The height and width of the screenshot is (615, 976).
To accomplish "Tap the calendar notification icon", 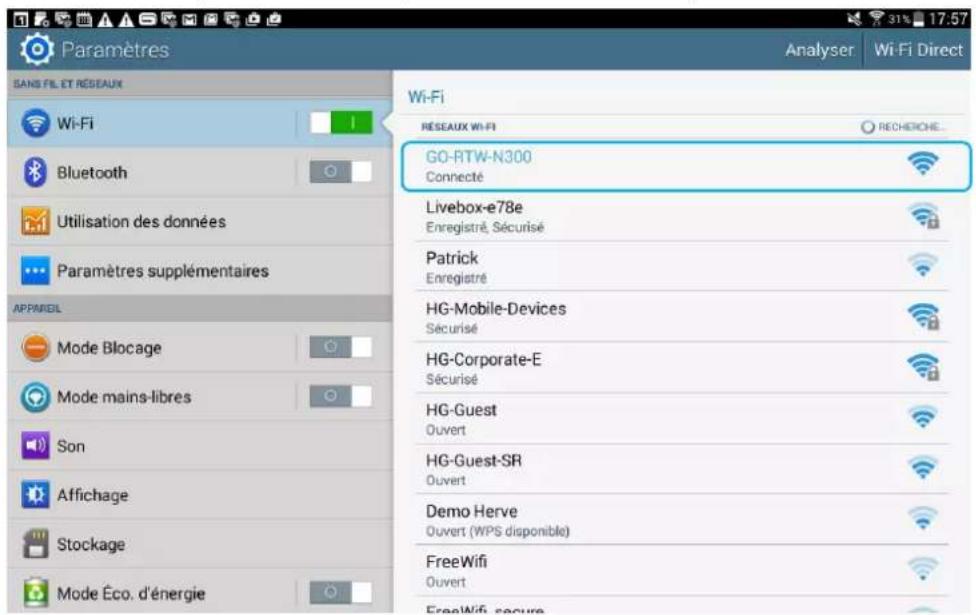I will (83, 19).
